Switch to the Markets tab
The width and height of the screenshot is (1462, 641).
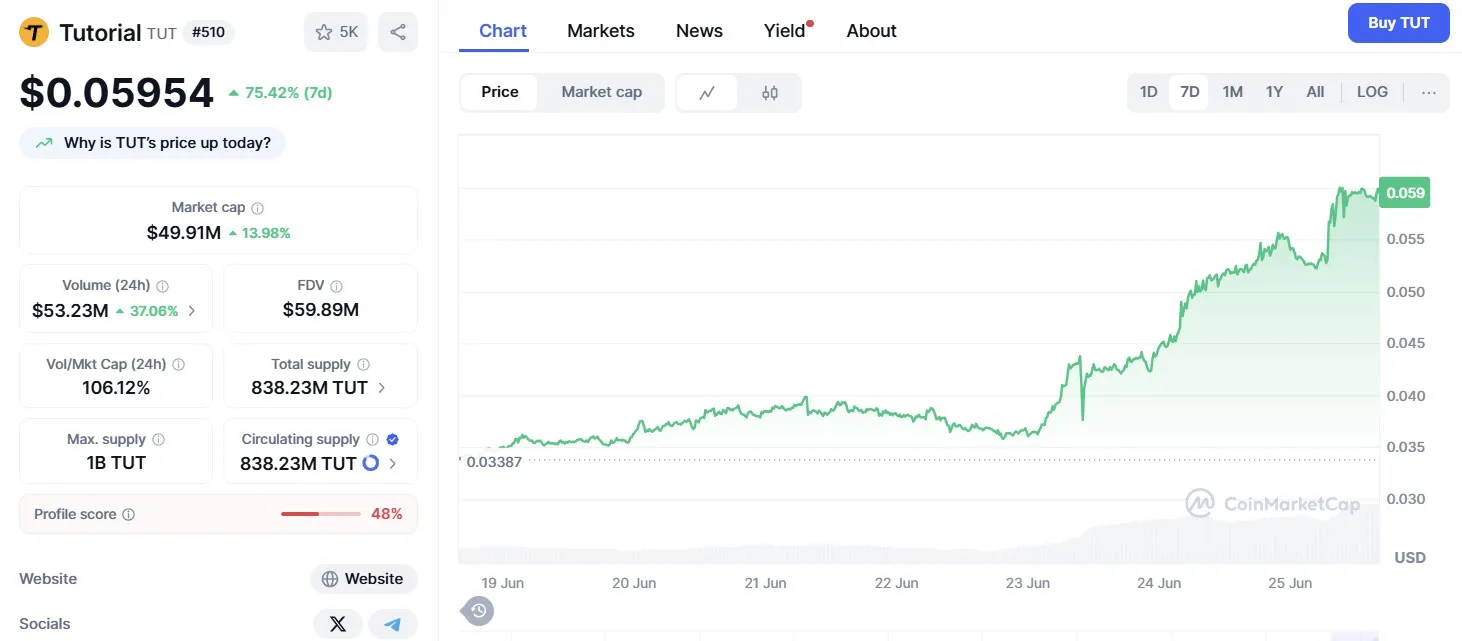pyautogui.click(x=601, y=31)
